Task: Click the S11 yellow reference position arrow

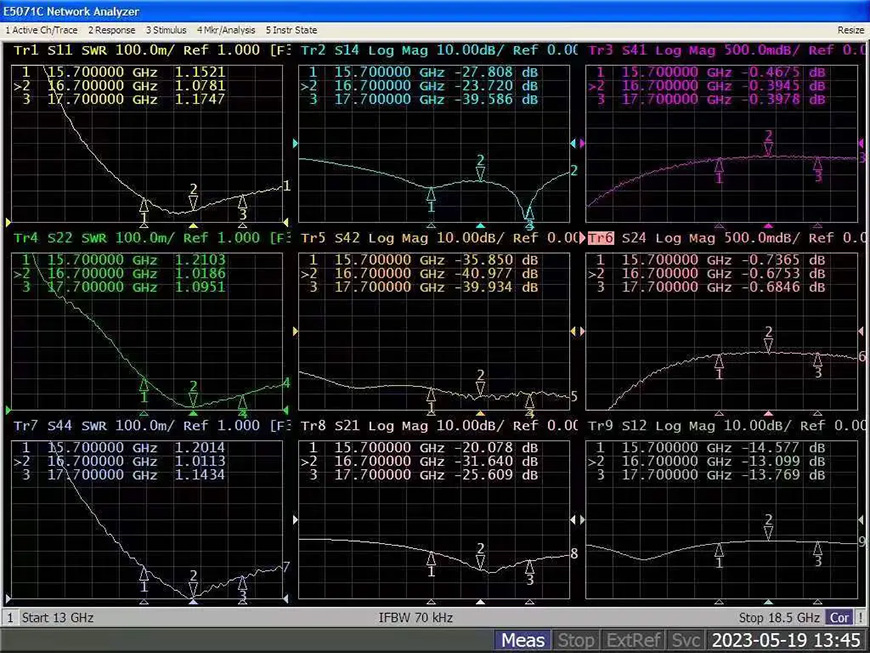Action: pos(8,222)
